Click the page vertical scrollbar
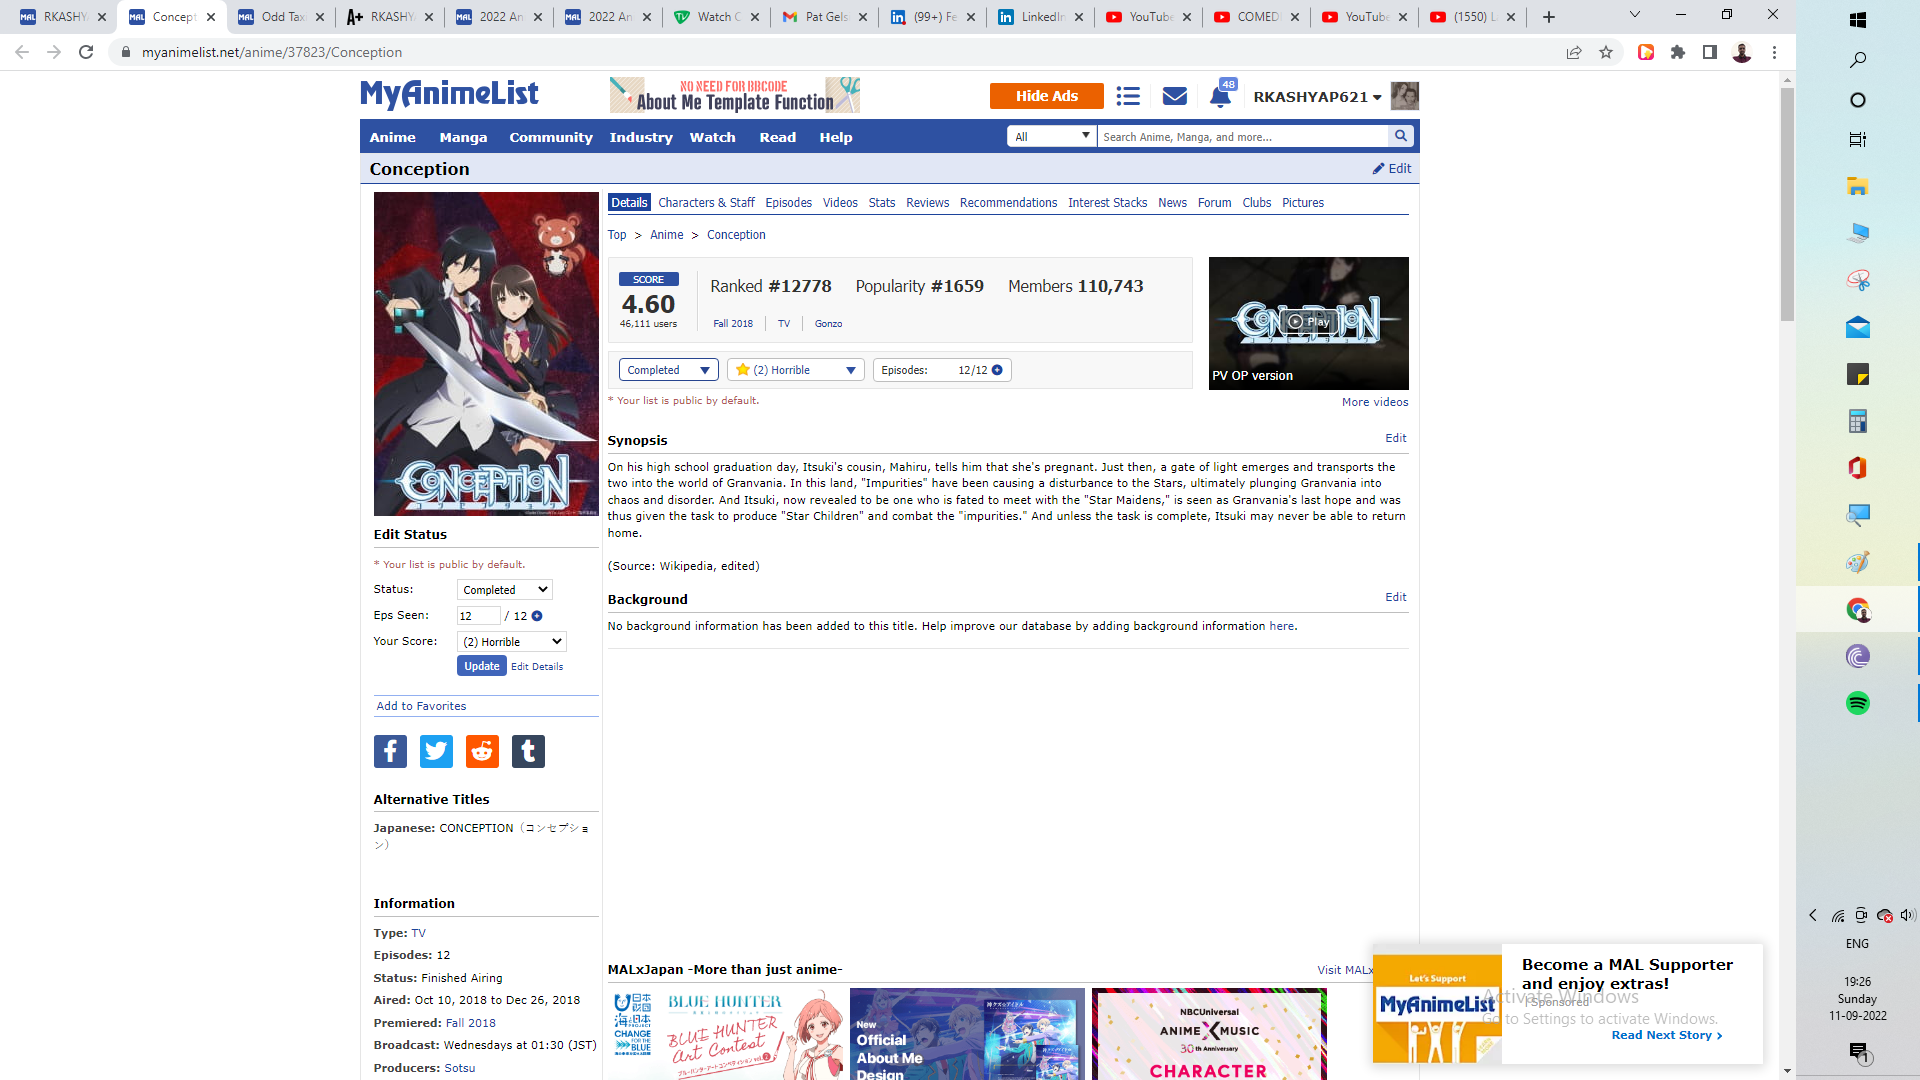Screen dimensions: 1920x1080 coord(1787,205)
